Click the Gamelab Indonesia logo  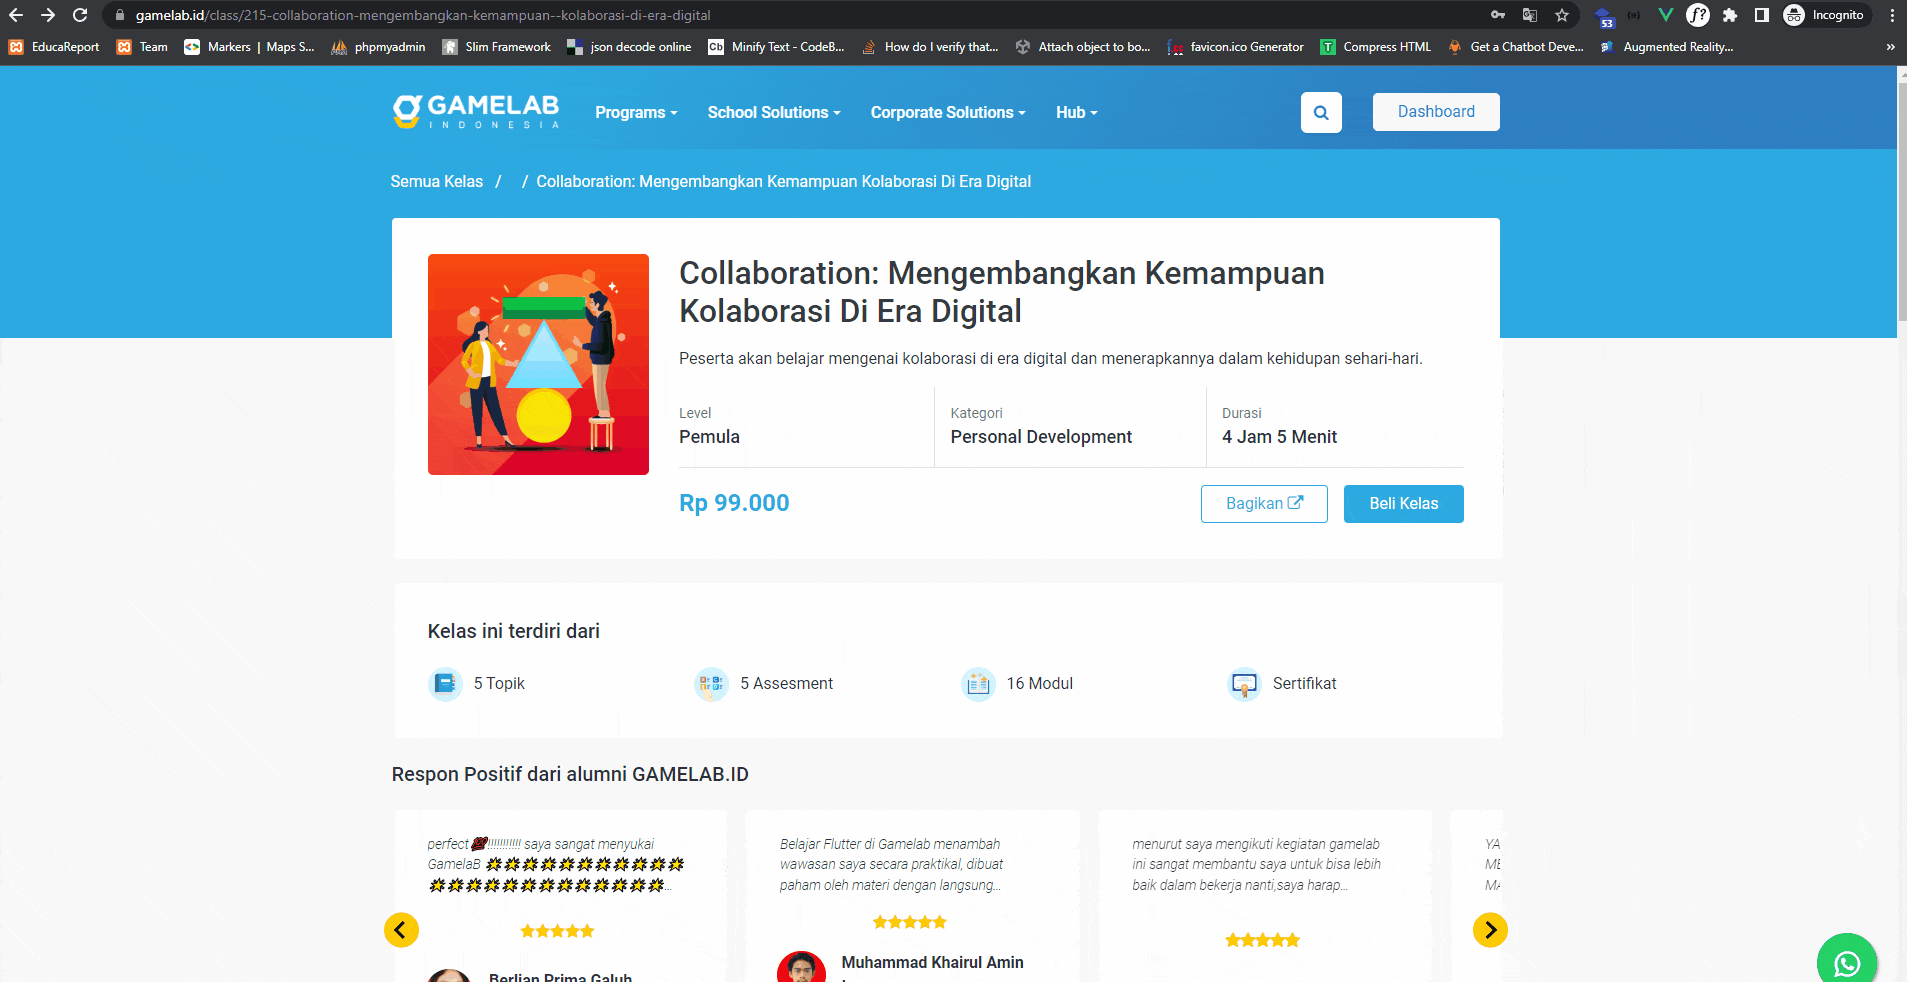click(x=476, y=112)
